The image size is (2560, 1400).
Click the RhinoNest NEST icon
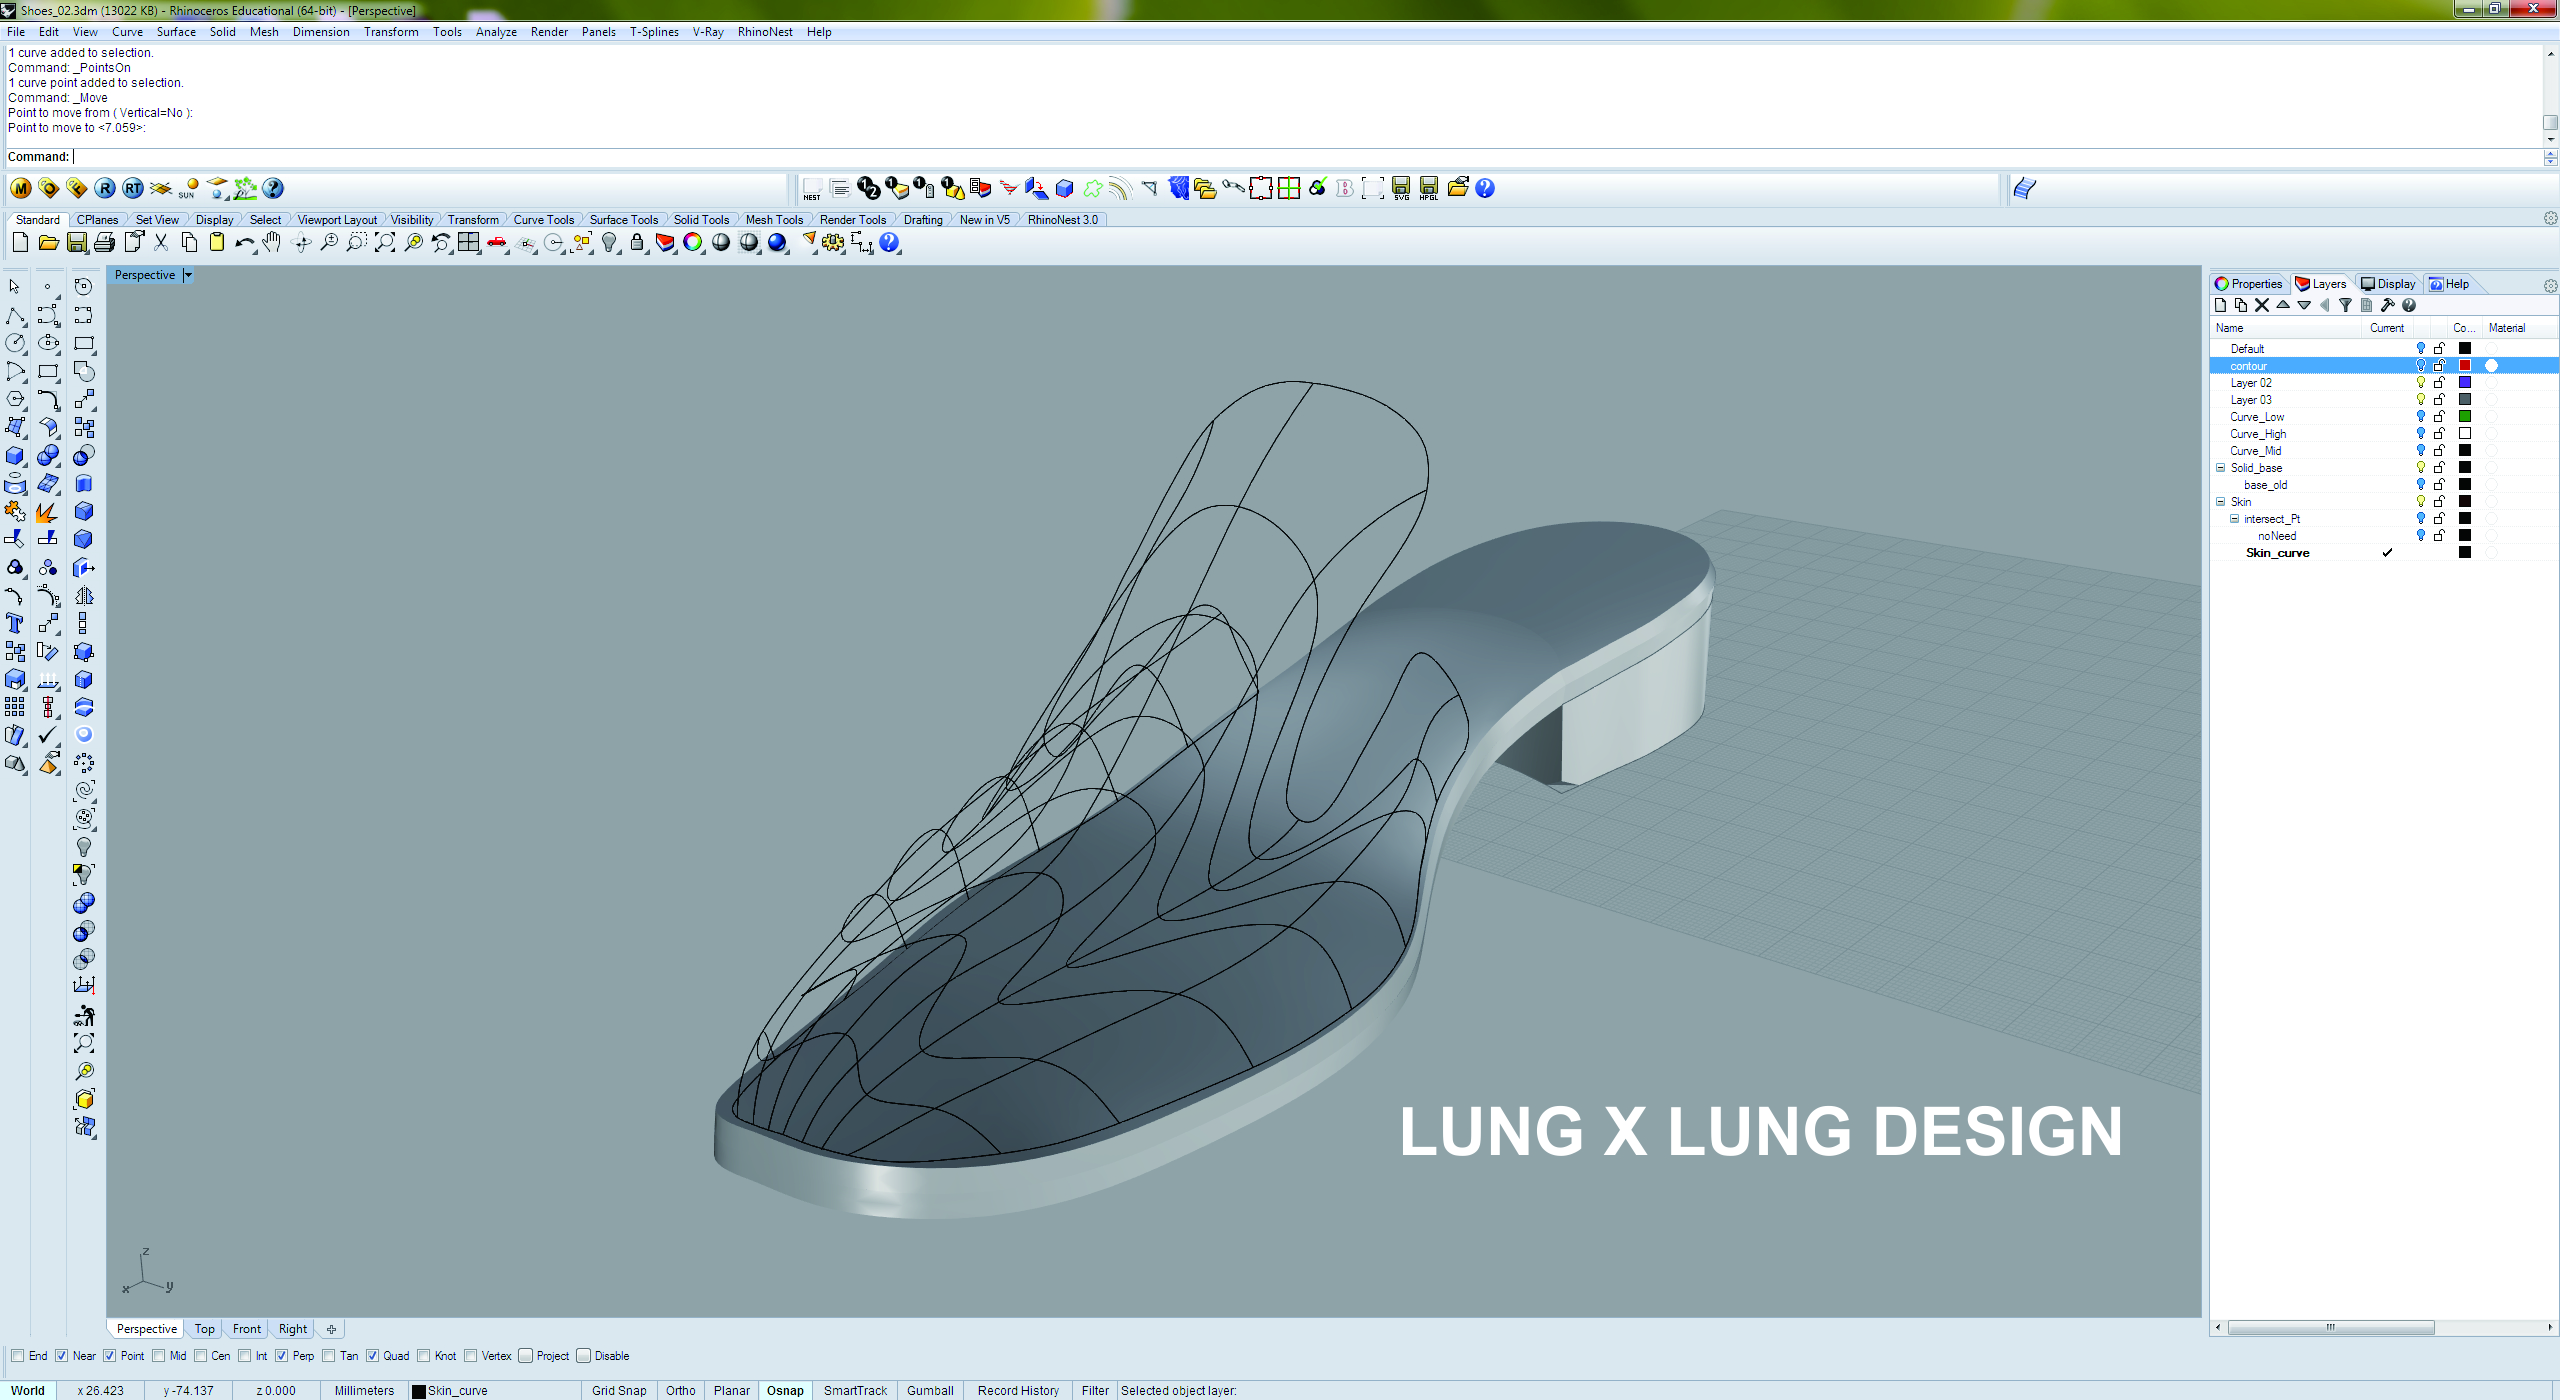812,188
